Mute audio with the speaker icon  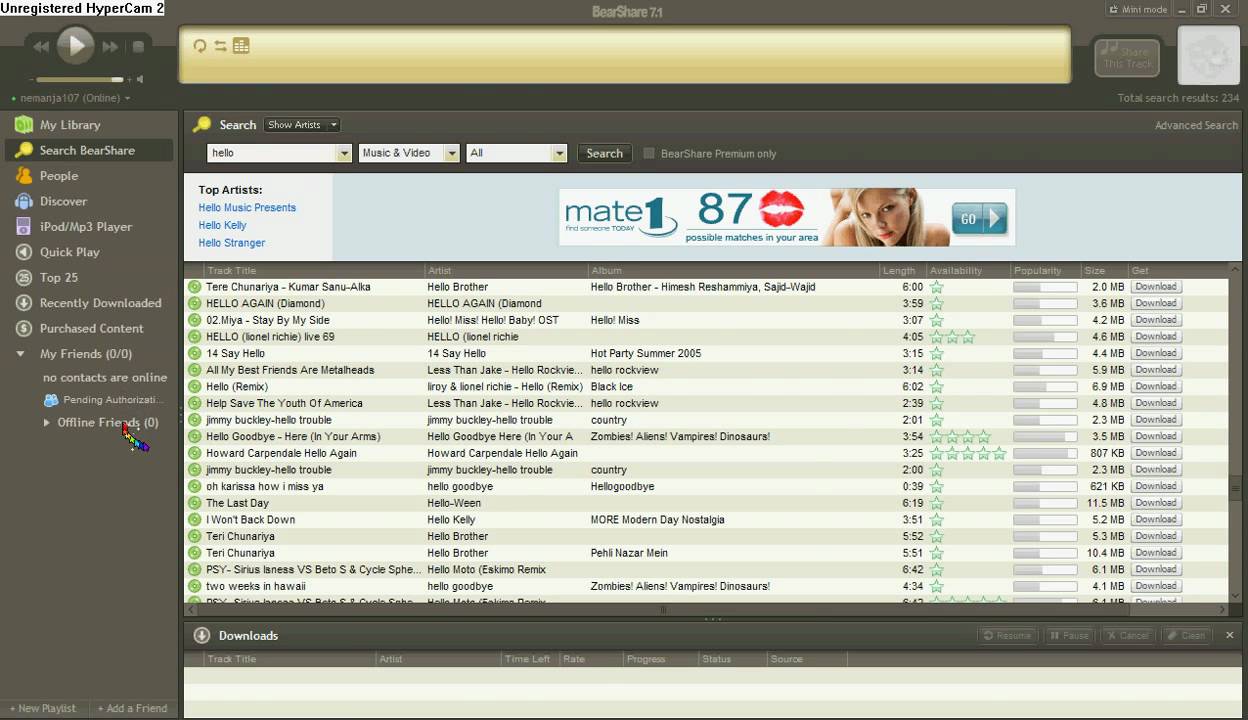point(139,79)
